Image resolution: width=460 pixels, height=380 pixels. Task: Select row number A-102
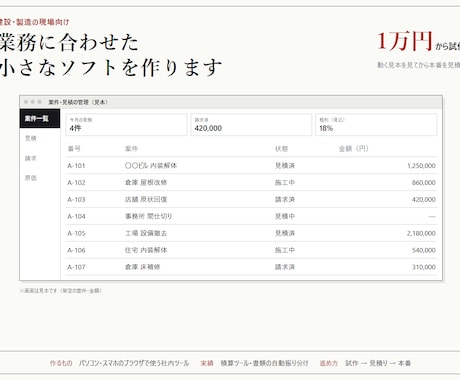tap(76, 183)
